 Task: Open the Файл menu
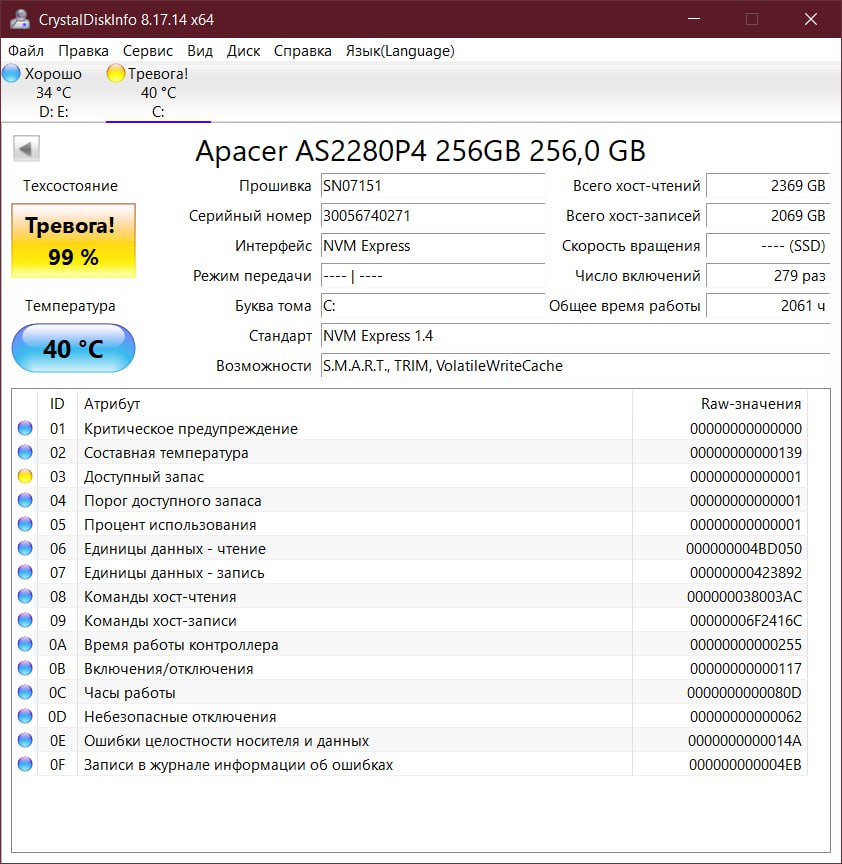(26, 51)
